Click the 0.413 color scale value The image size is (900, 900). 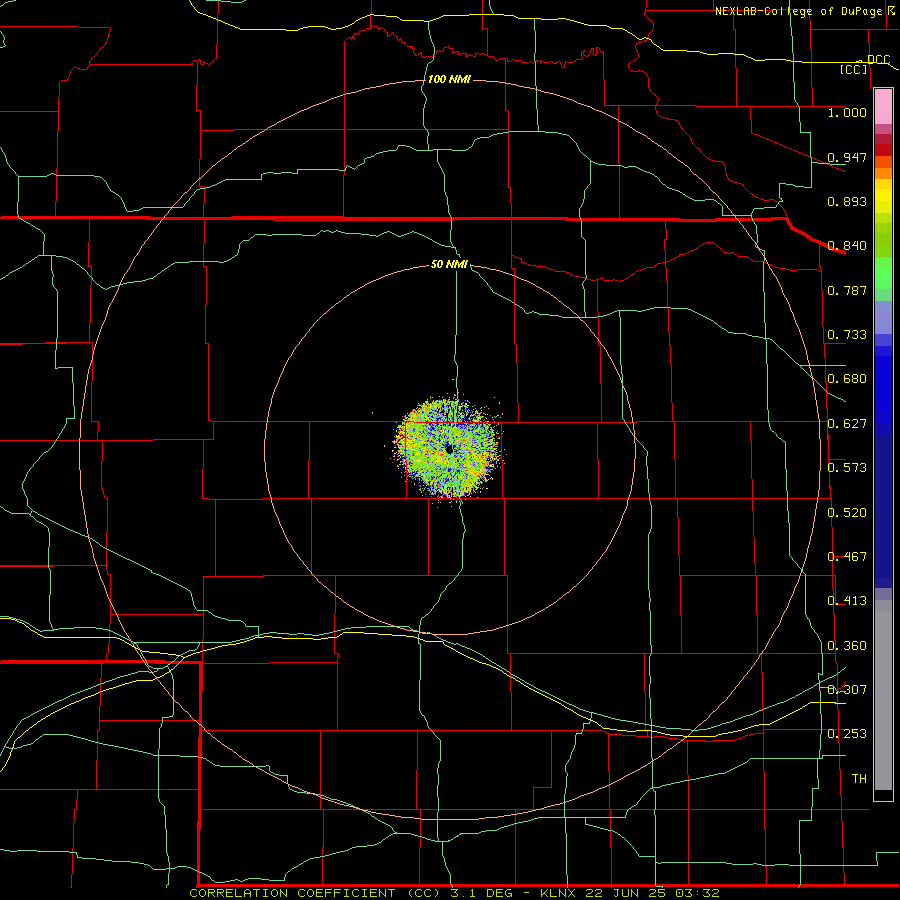point(847,601)
